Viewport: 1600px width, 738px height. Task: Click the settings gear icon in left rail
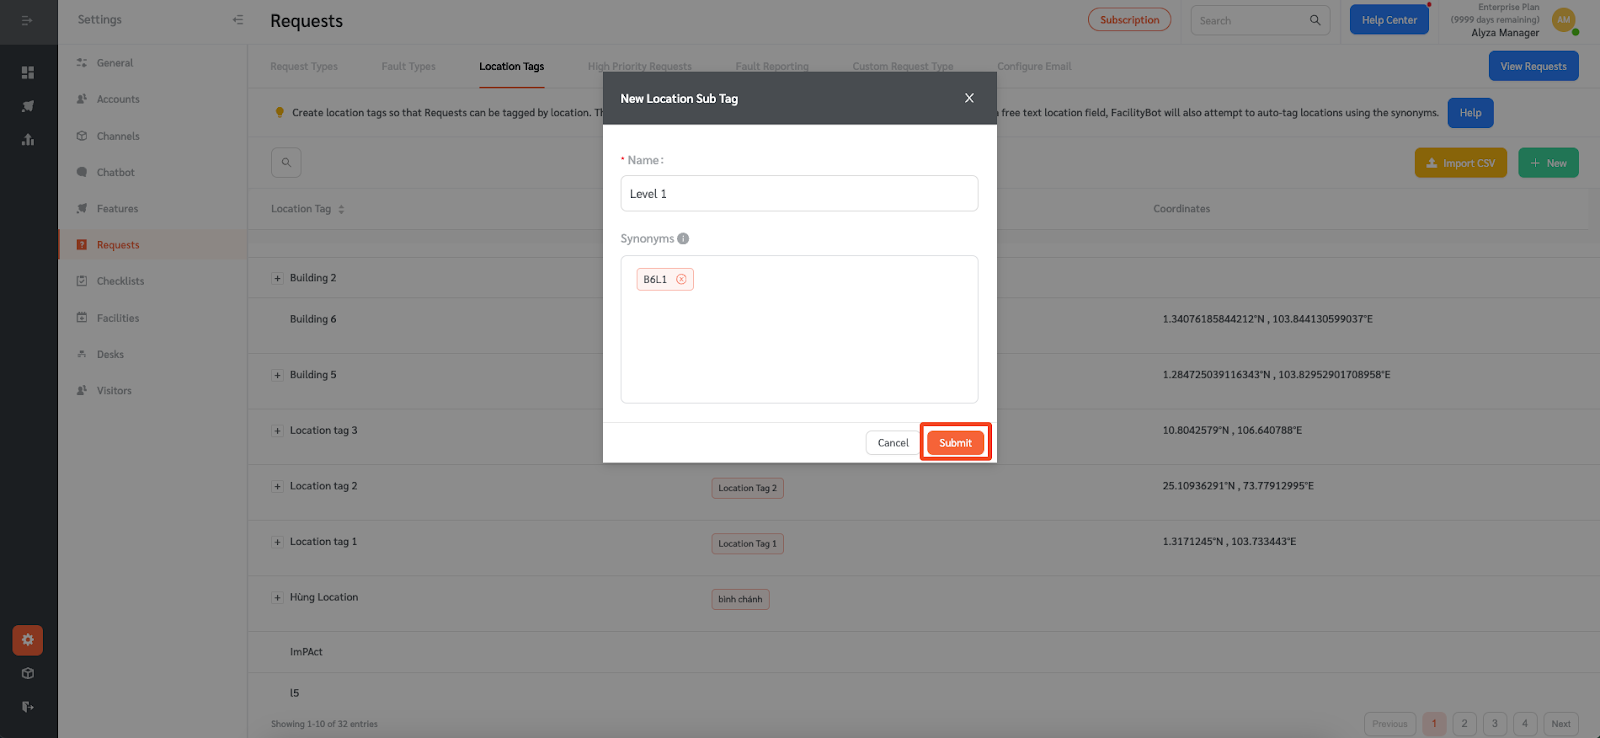point(28,640)
